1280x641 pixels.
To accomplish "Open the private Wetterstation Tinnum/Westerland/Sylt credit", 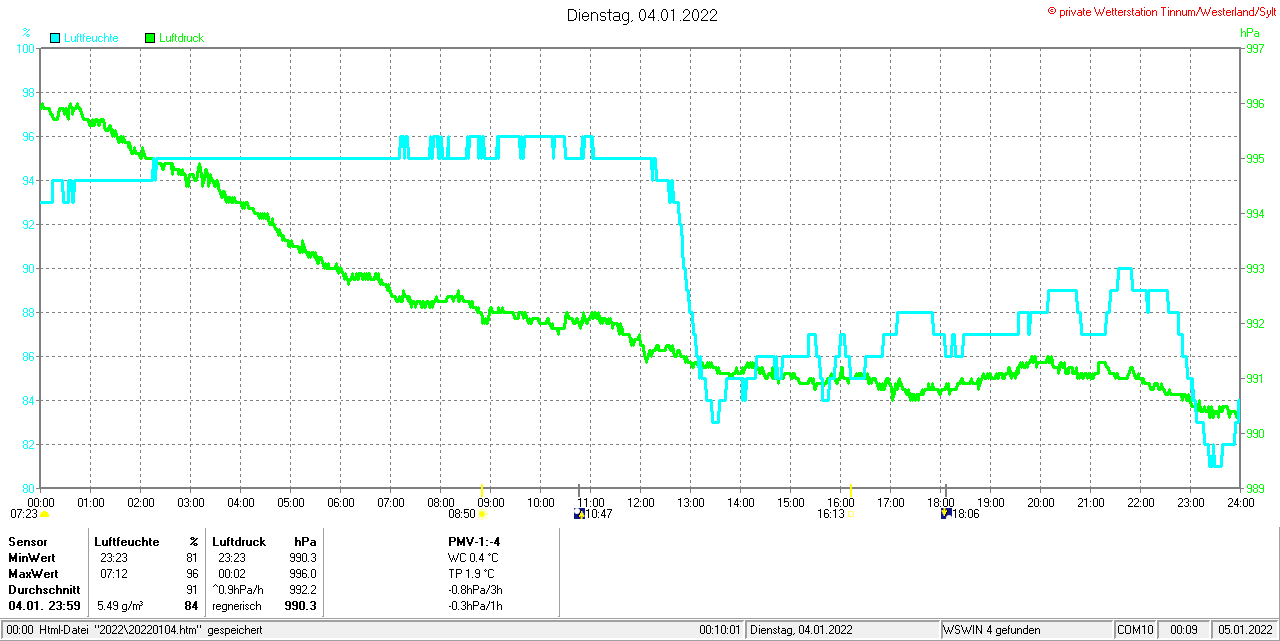I will coord(1162,11).
